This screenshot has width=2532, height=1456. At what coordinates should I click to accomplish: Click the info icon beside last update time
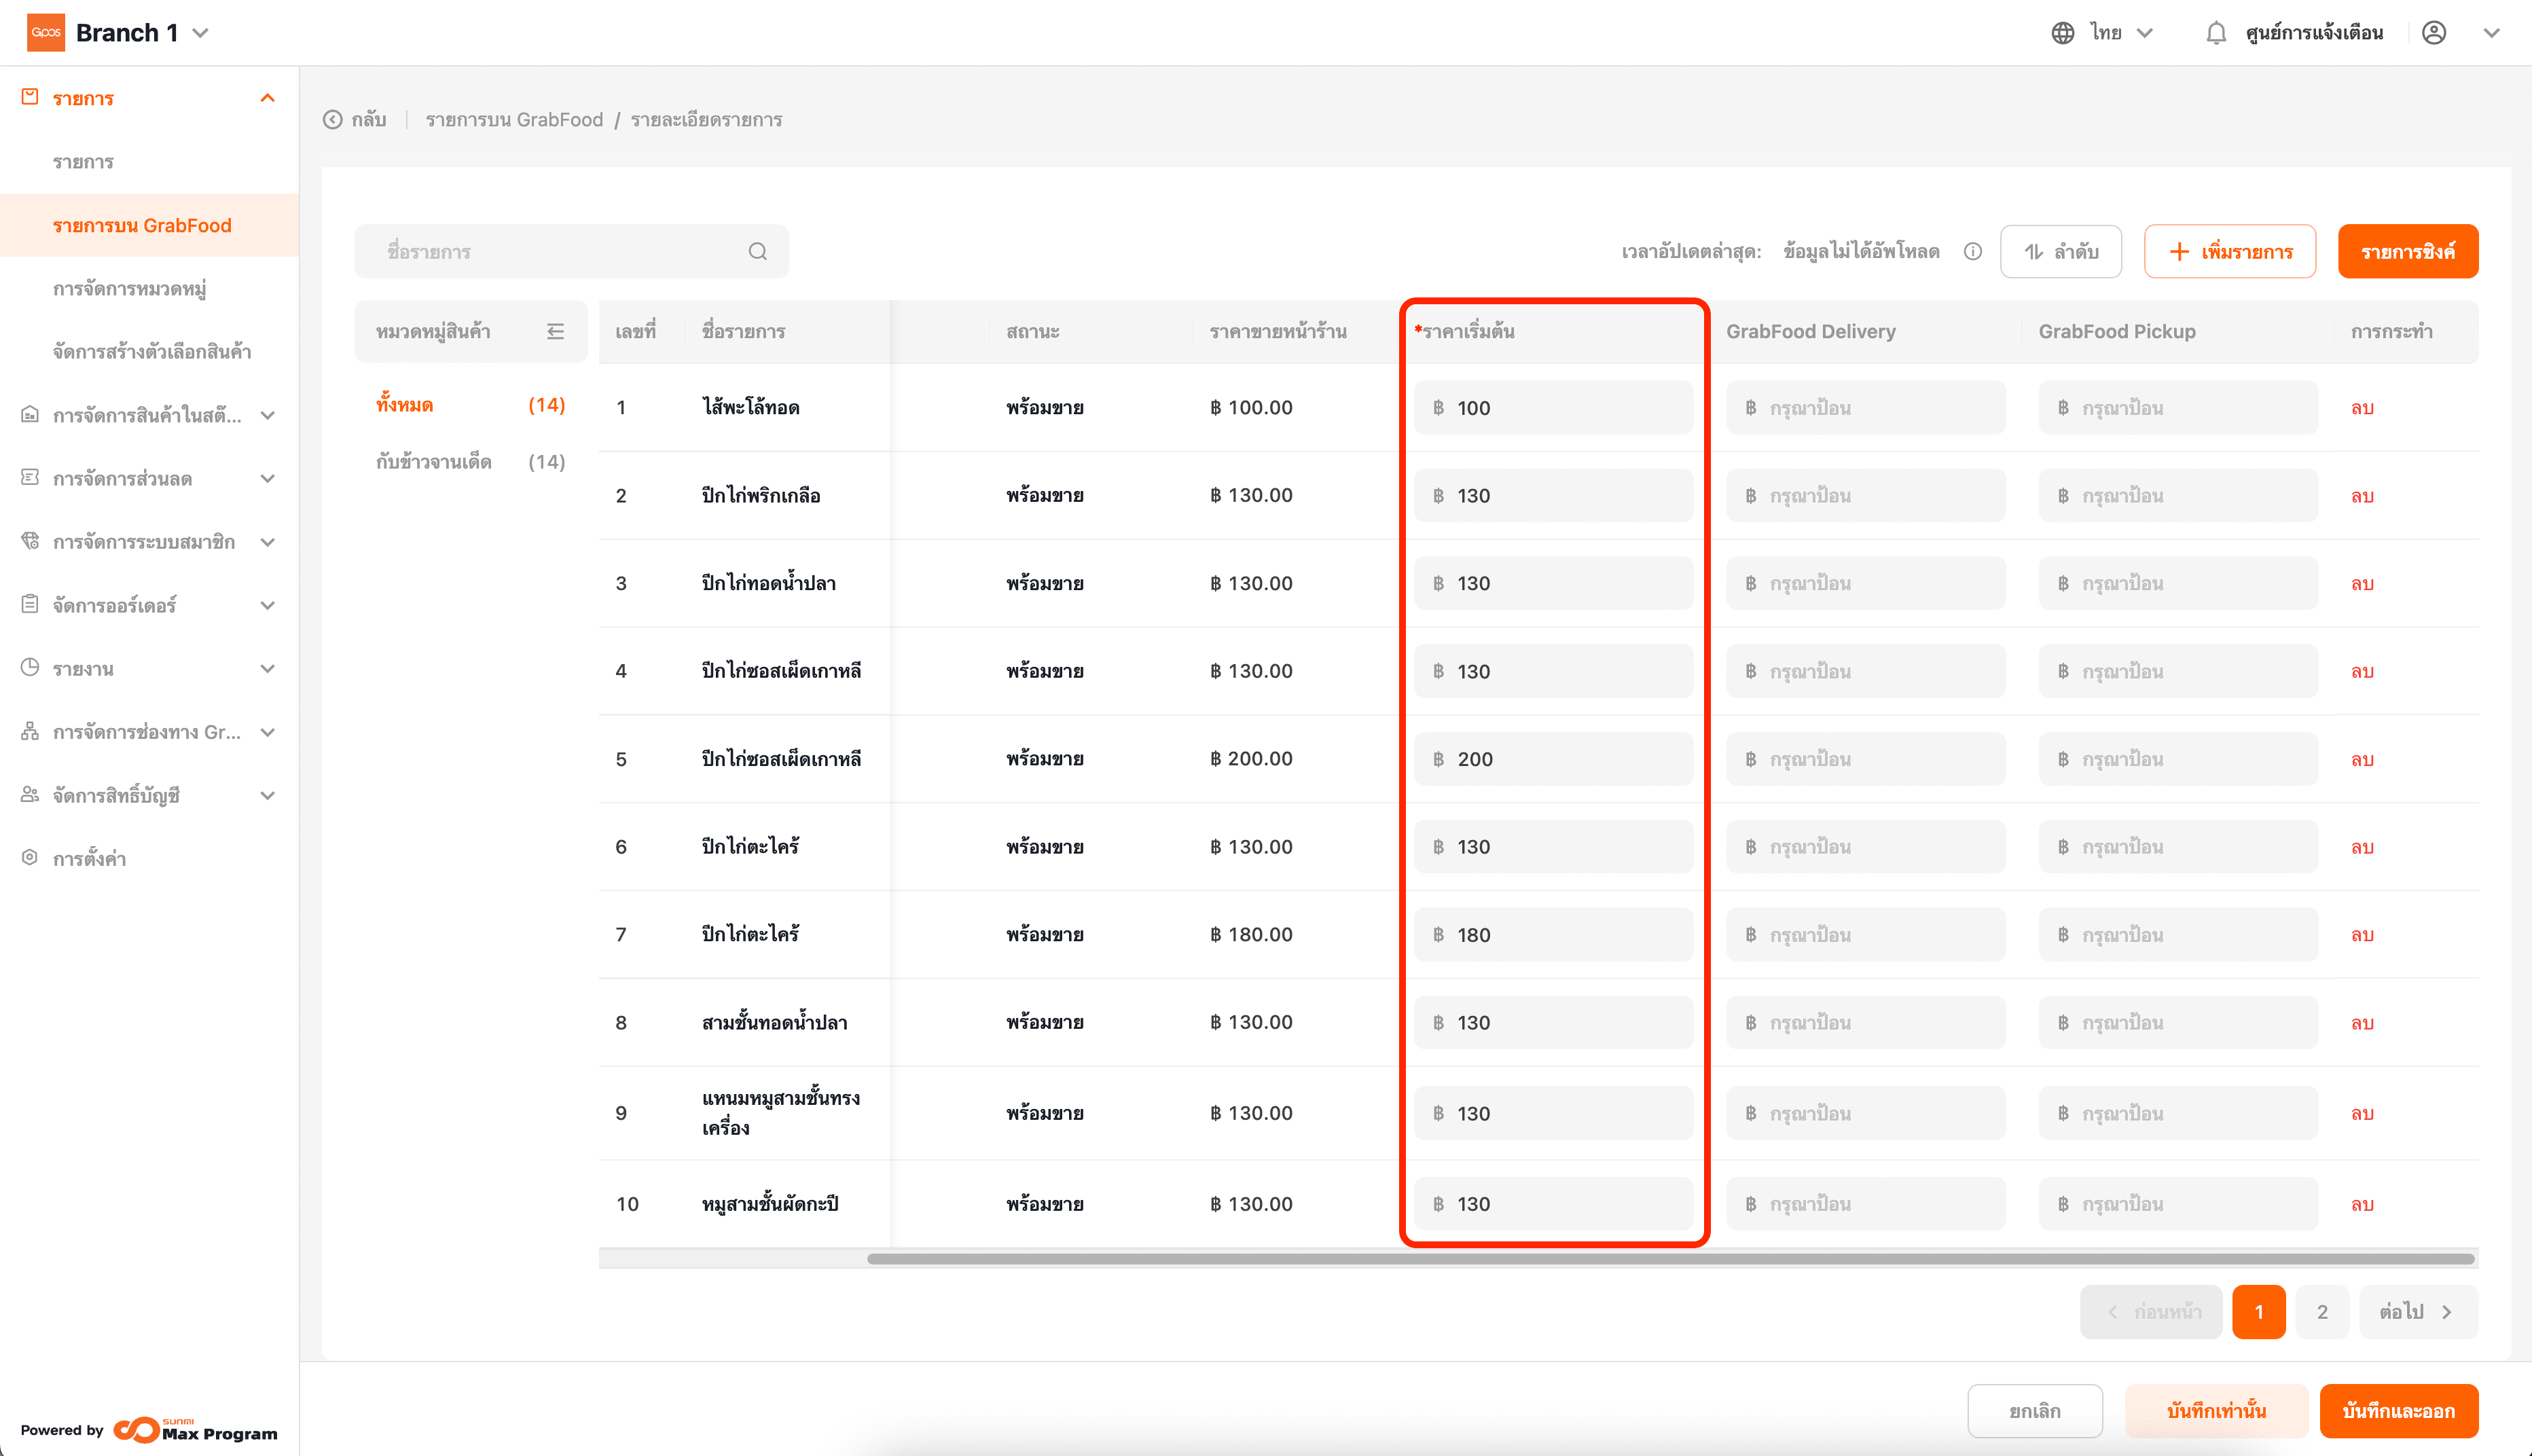coord(1972,251)
